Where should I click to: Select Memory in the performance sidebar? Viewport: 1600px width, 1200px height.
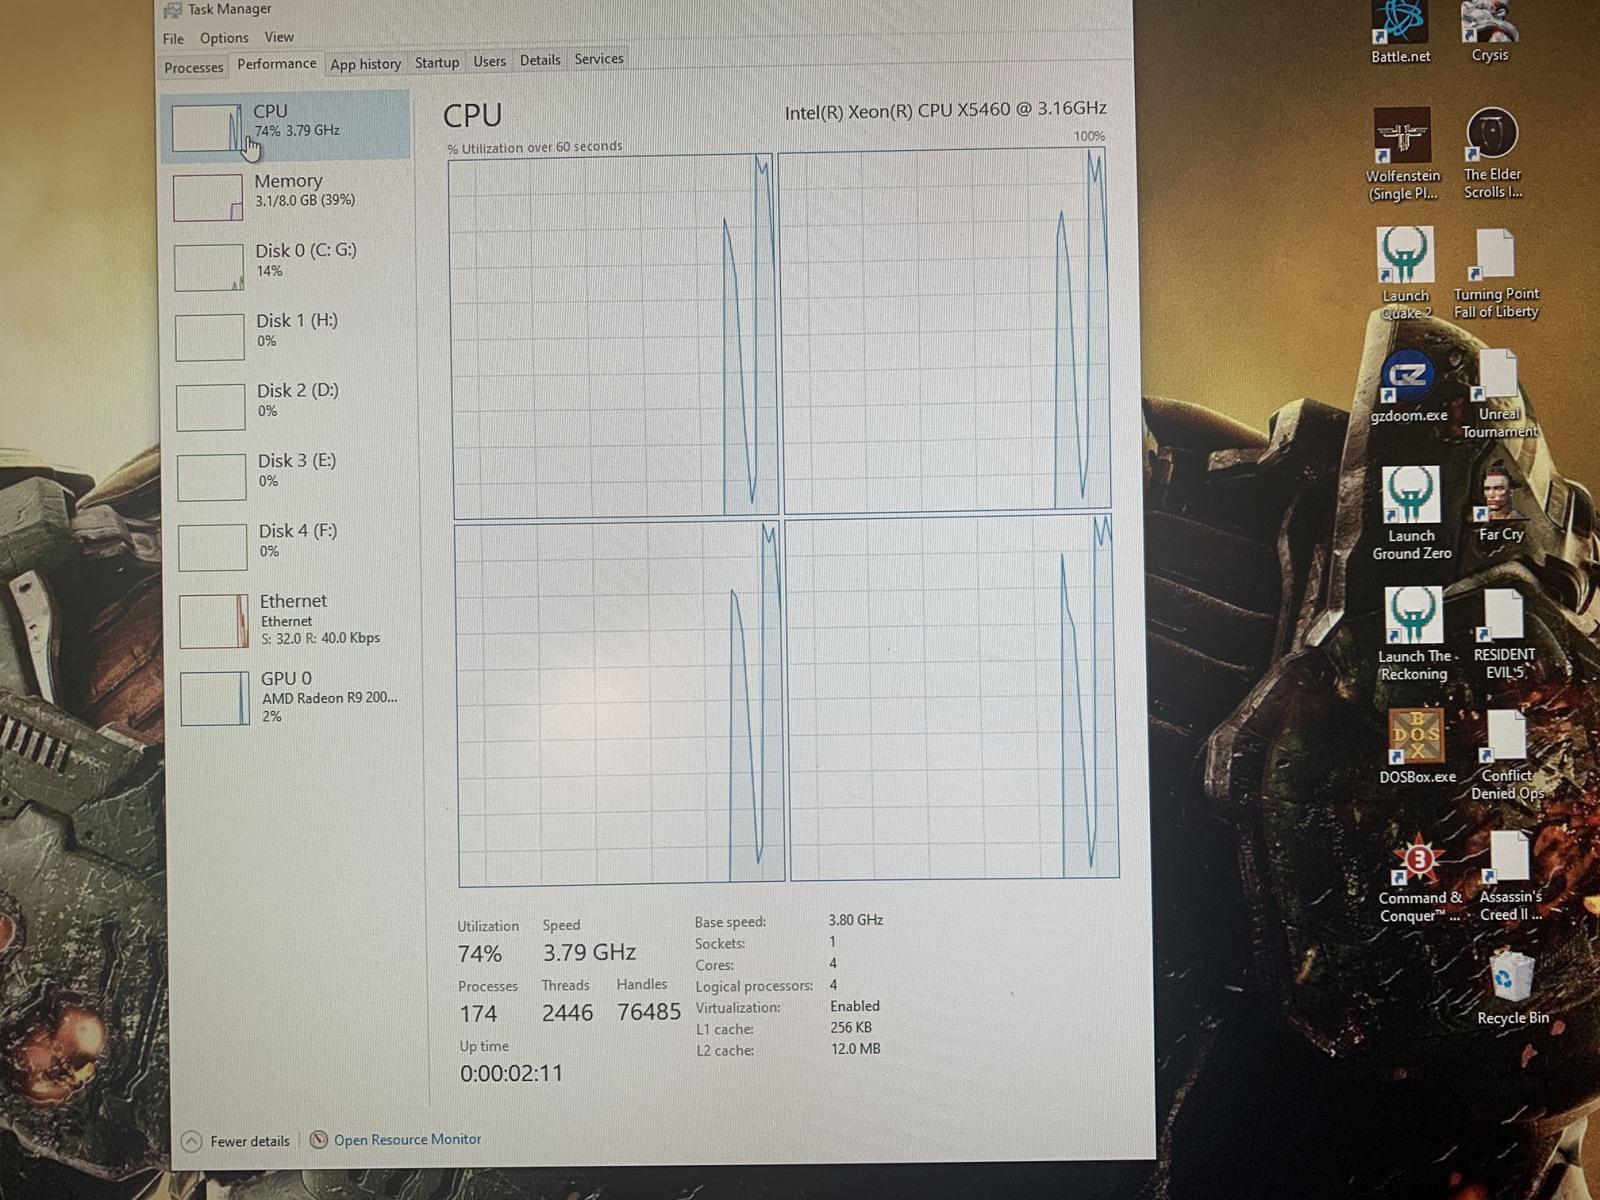(288, 192)
